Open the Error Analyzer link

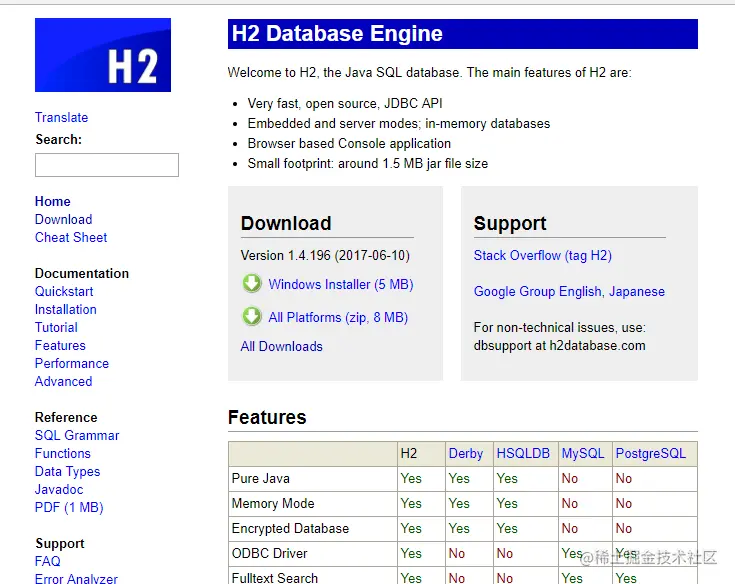click(x=76, y=578)
